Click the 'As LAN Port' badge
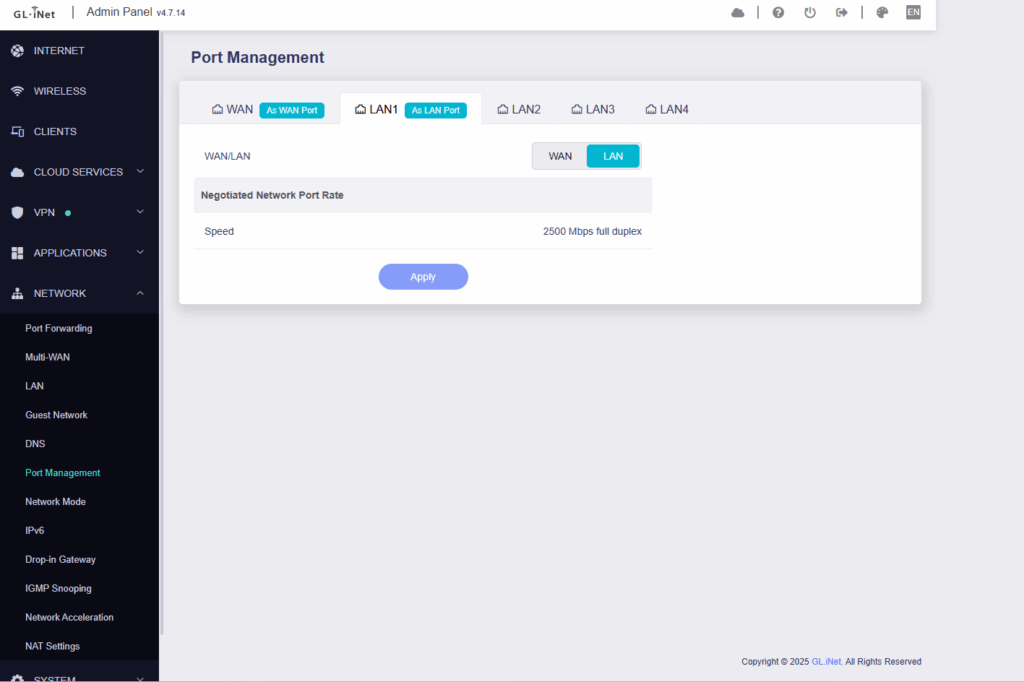This screenshot has height=682, width=1024. coord(436,110)
